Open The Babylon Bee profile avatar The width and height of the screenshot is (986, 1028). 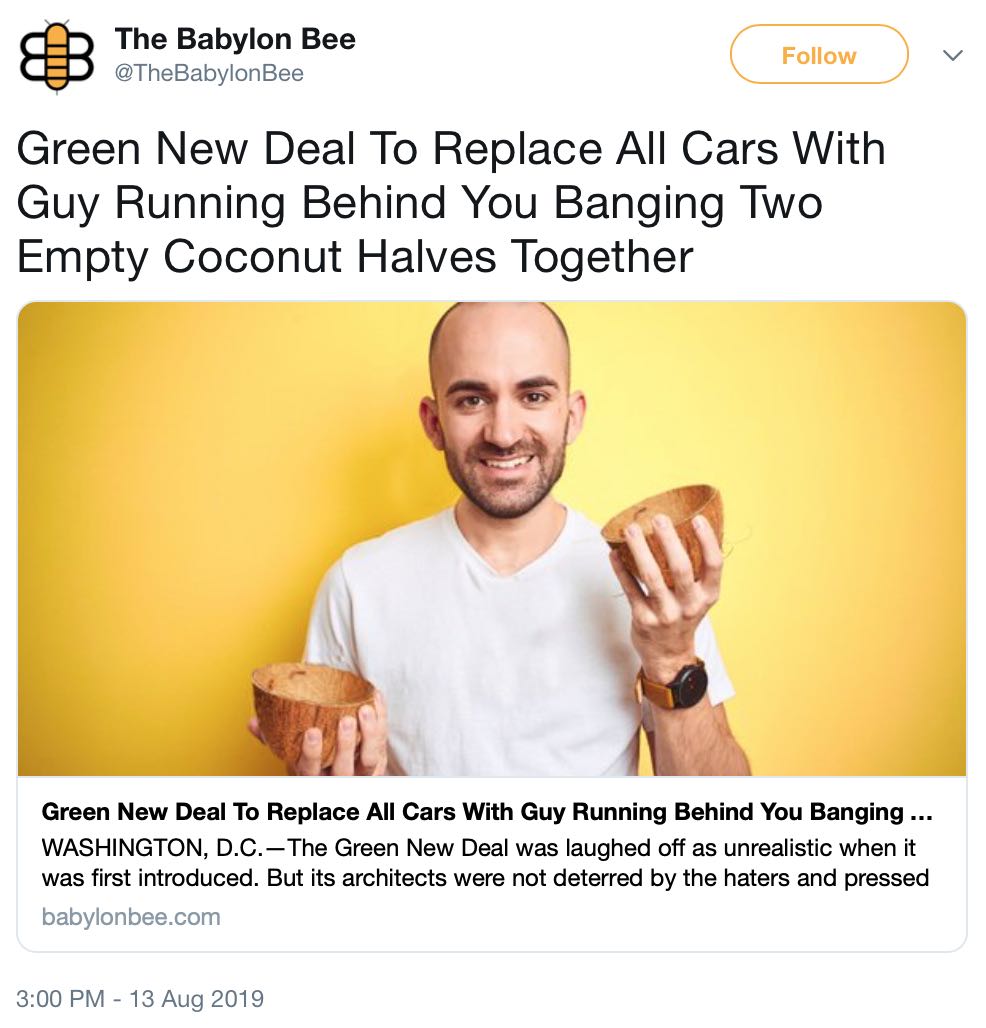click(56, 56)
